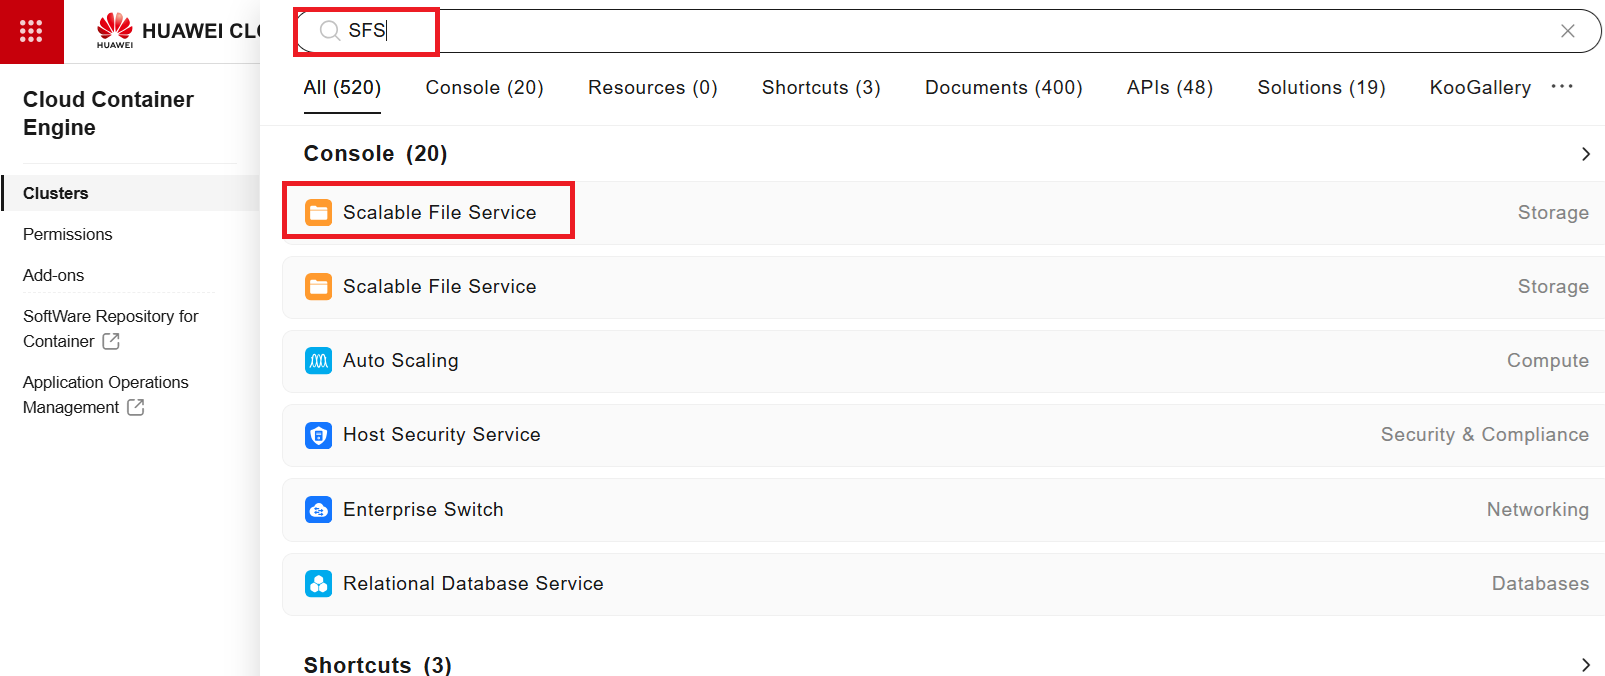
Task: Click the Compute label on Auto Scaling row
Action: [x=1547, y=361]
